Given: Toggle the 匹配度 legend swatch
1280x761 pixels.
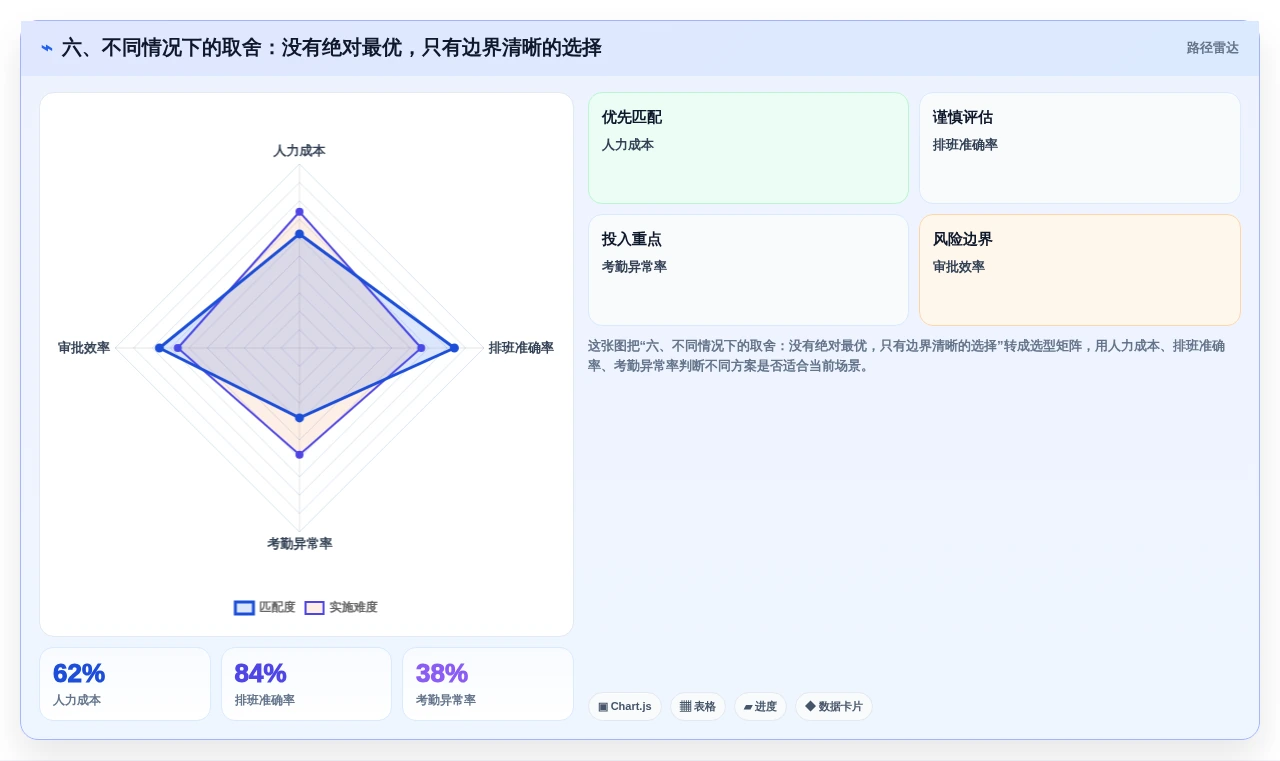Looking at the screenshot, I should pyautogui.click(x=244, y=608).
